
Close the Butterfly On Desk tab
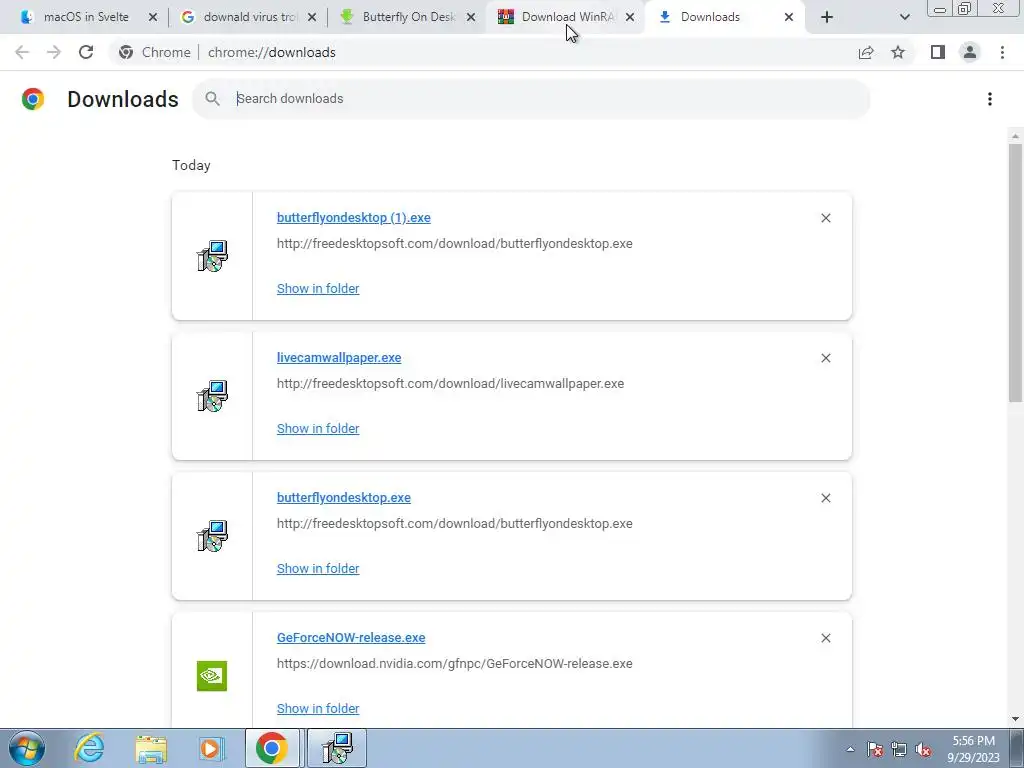[471, 17]
